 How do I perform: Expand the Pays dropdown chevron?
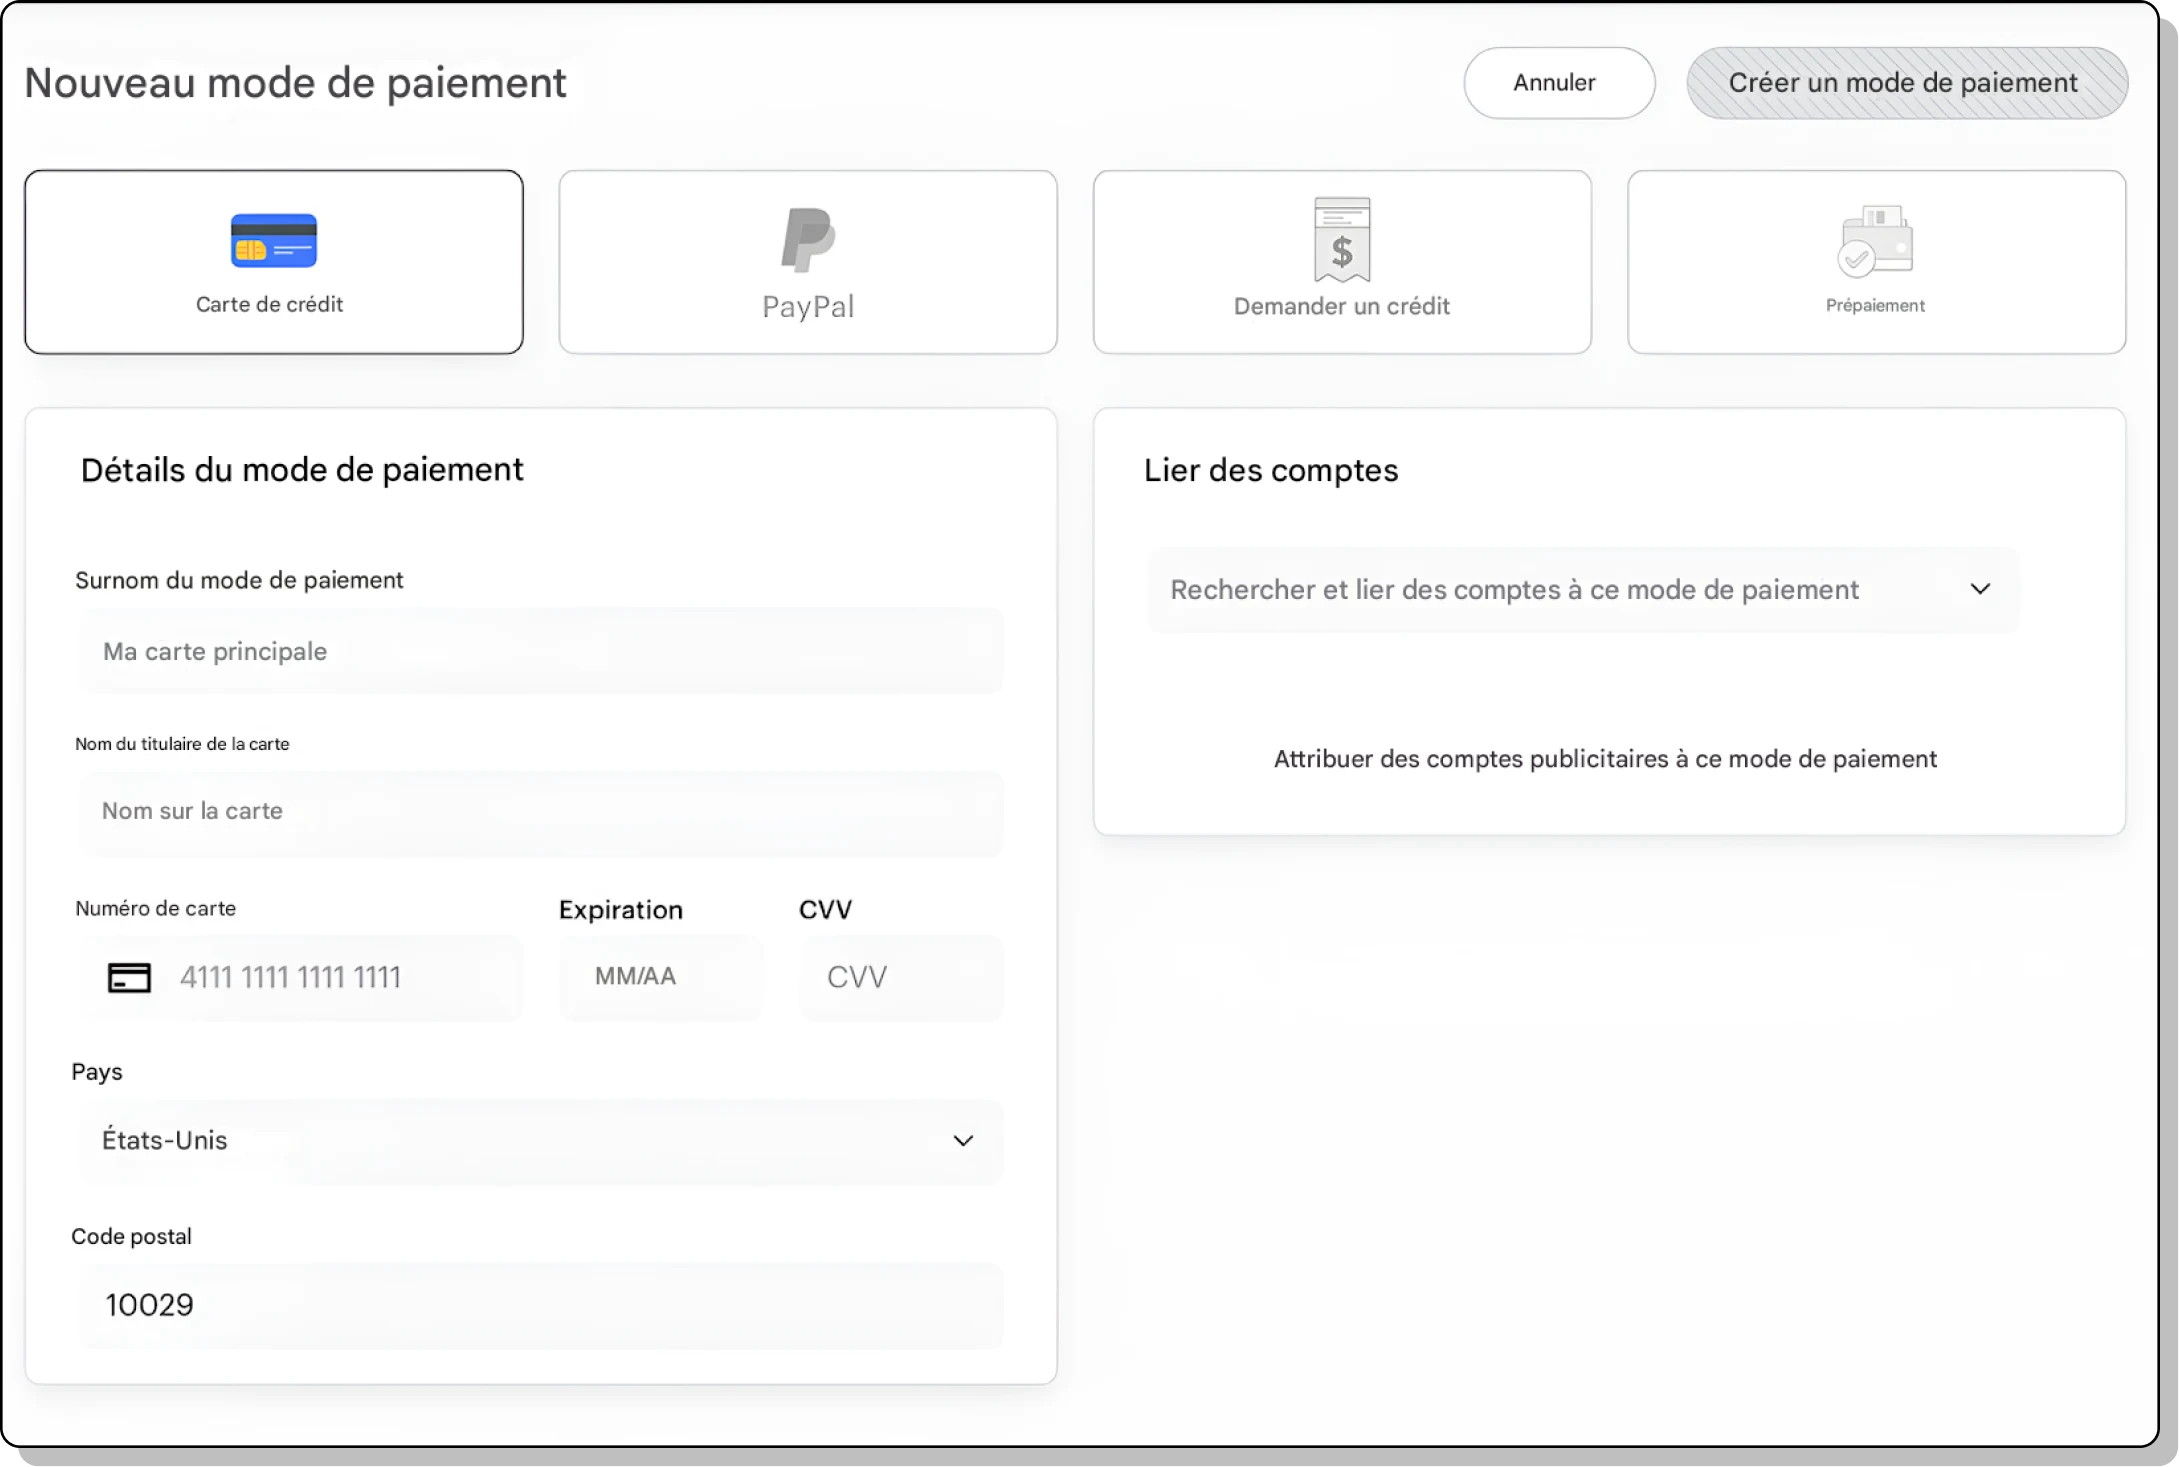(x=963, y=1141)
